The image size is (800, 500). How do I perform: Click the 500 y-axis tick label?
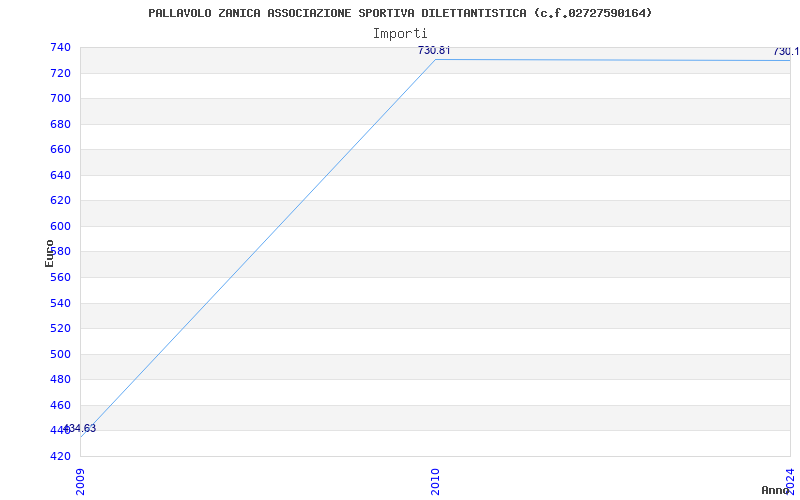[x=60, y=354]
